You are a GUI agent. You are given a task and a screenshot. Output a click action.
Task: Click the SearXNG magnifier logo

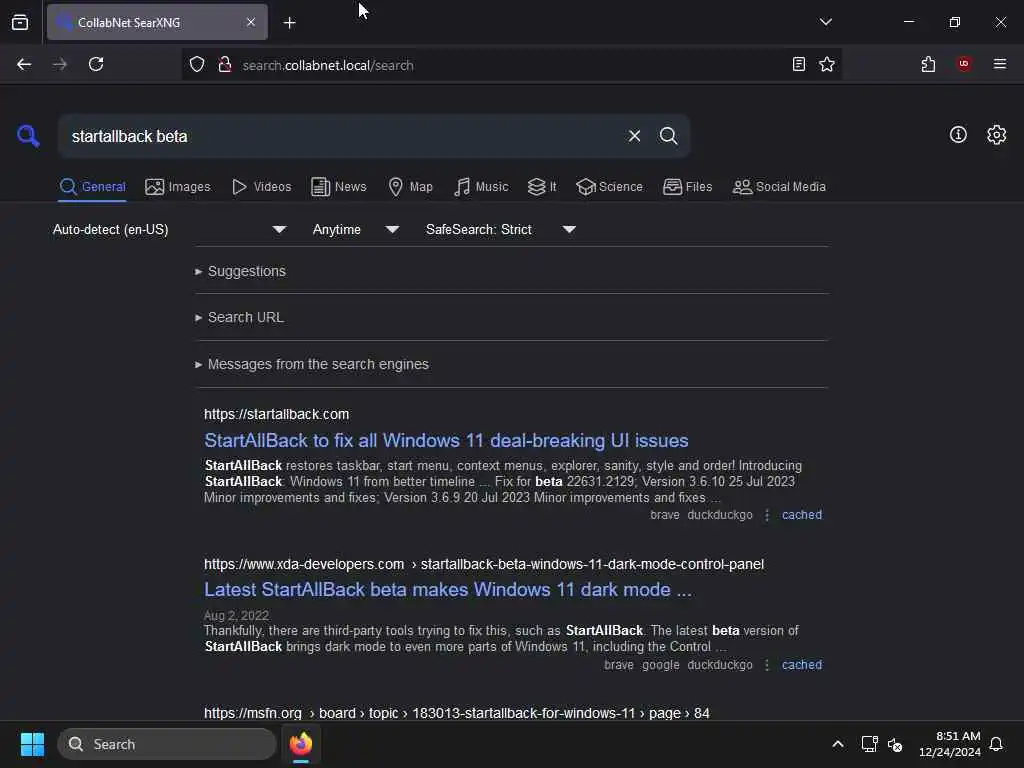coord(28,136)
